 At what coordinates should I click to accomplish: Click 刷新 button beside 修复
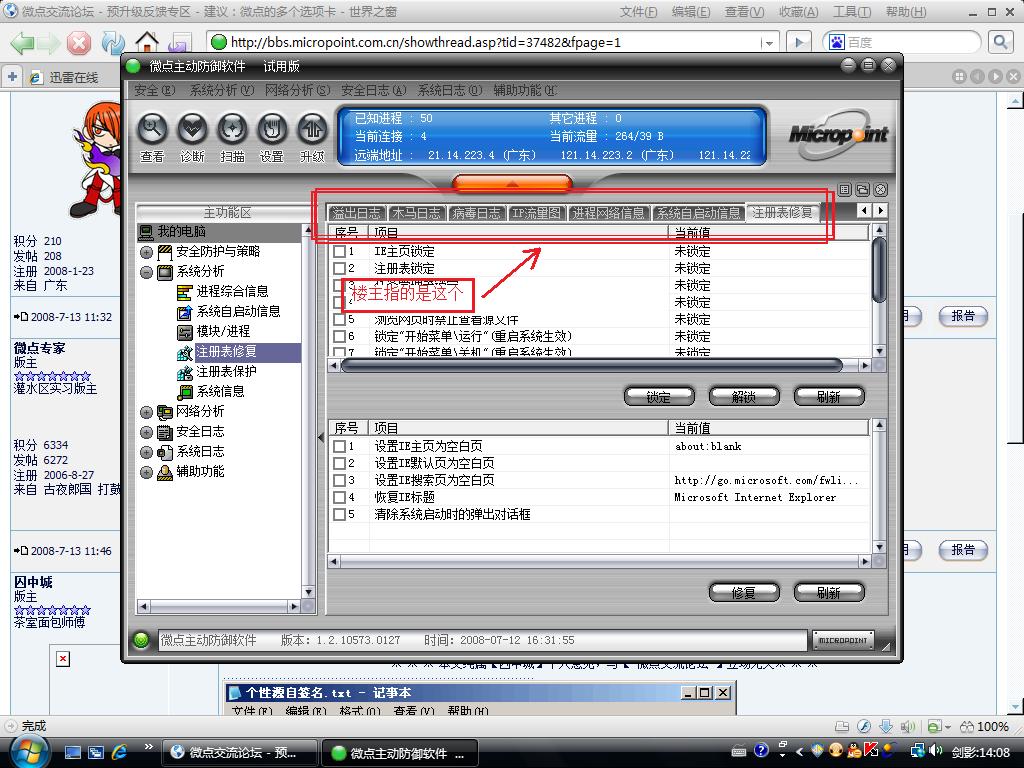[829, 592]
